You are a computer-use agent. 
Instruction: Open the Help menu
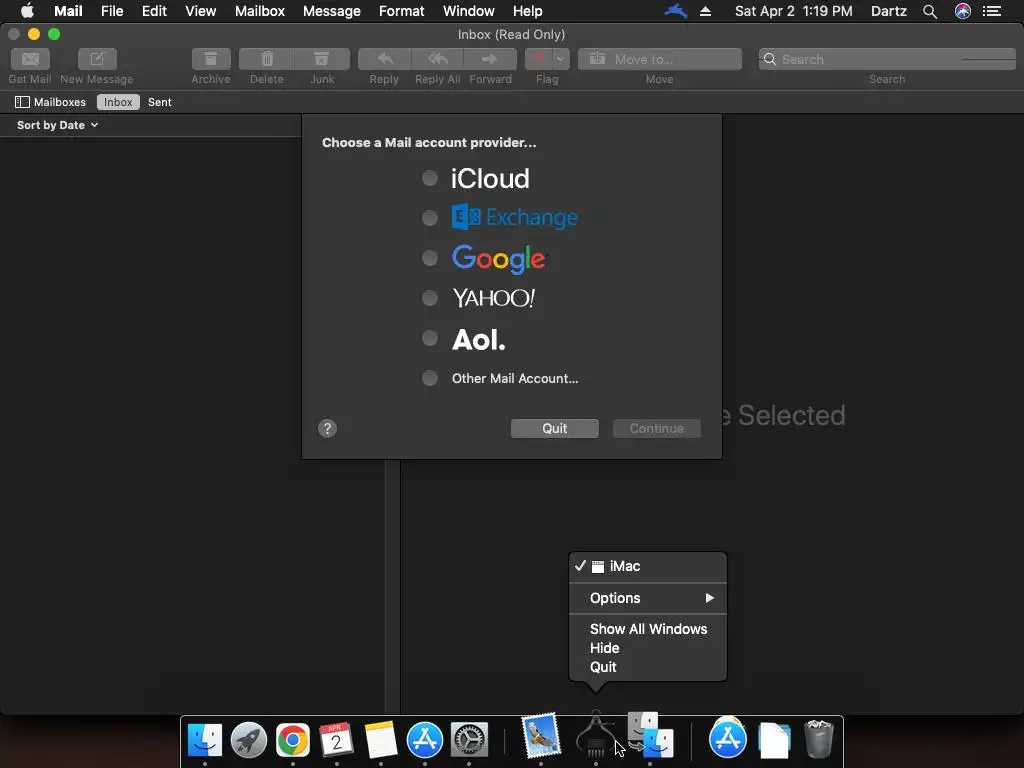[x=527, y=11]
